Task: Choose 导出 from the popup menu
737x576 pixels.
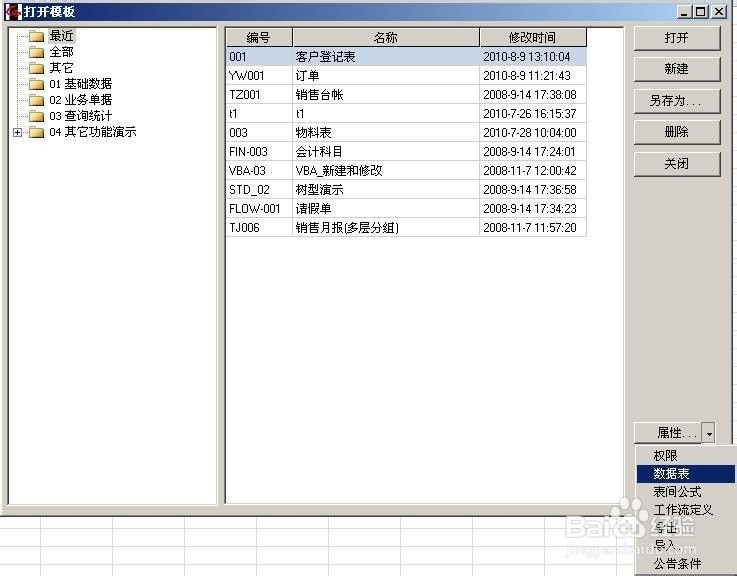Action: tap(686, 528)
